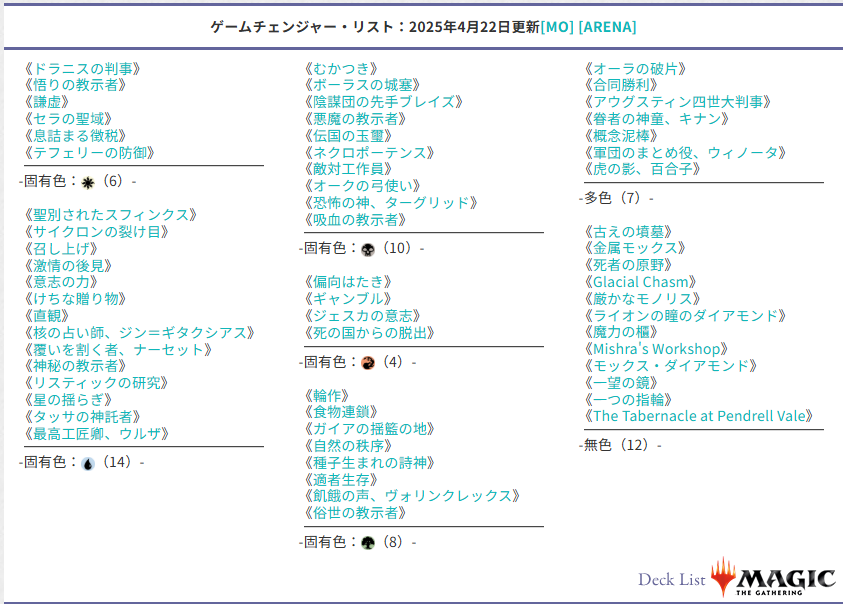843x604 pixels.
Task: Open card link オーラの破片
Action: pyautogui.click(x=635, y=69)
